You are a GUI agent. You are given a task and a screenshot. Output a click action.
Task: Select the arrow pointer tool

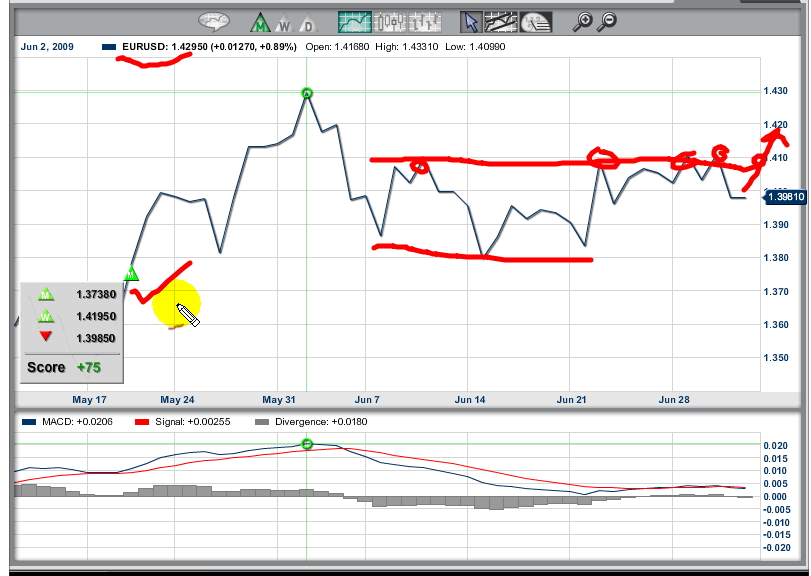pos(471,22)
